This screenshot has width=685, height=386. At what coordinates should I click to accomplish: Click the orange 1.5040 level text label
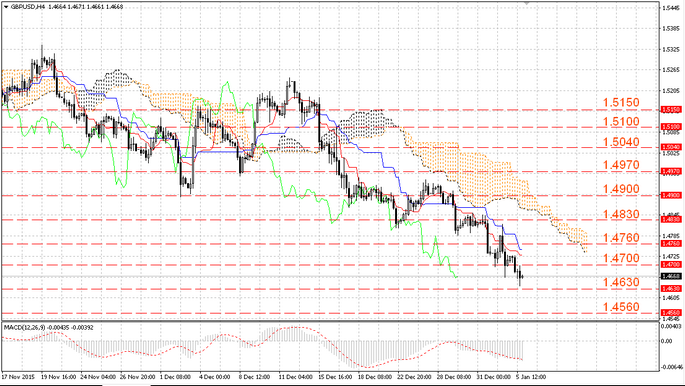[621, 142]
